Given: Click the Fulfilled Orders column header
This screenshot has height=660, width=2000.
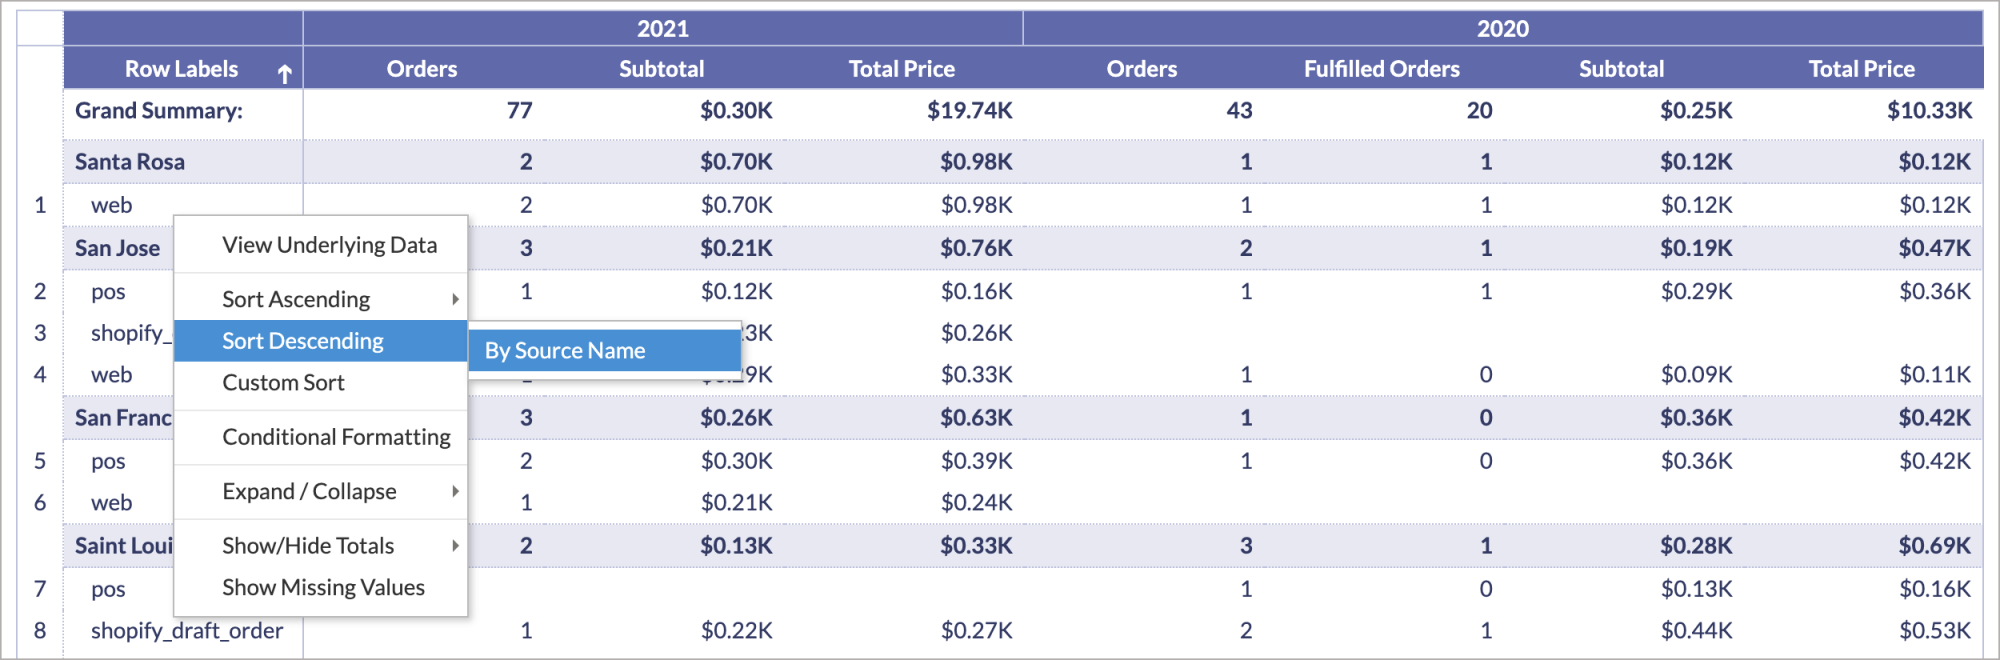Looking at the screenshot, I should click(x=1381, y=69).
